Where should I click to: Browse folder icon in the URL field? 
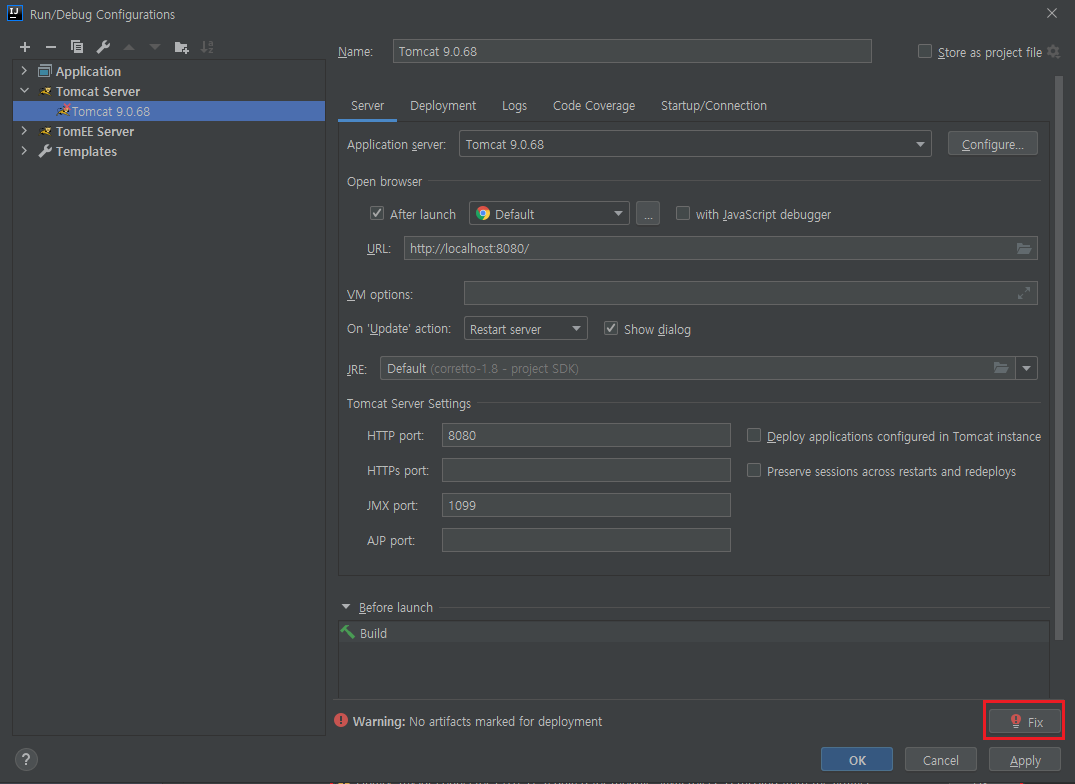(1024, 248)
